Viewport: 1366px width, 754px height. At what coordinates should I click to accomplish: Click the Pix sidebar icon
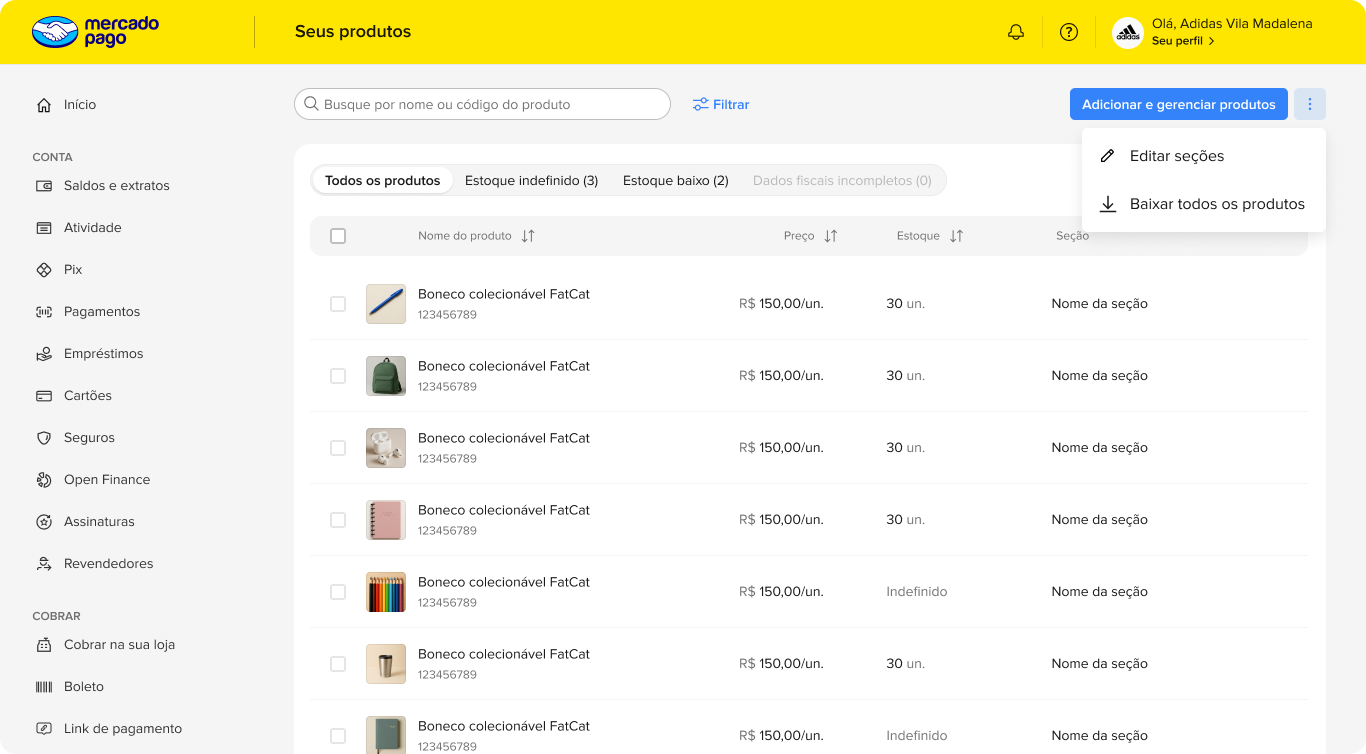(44, 270)
